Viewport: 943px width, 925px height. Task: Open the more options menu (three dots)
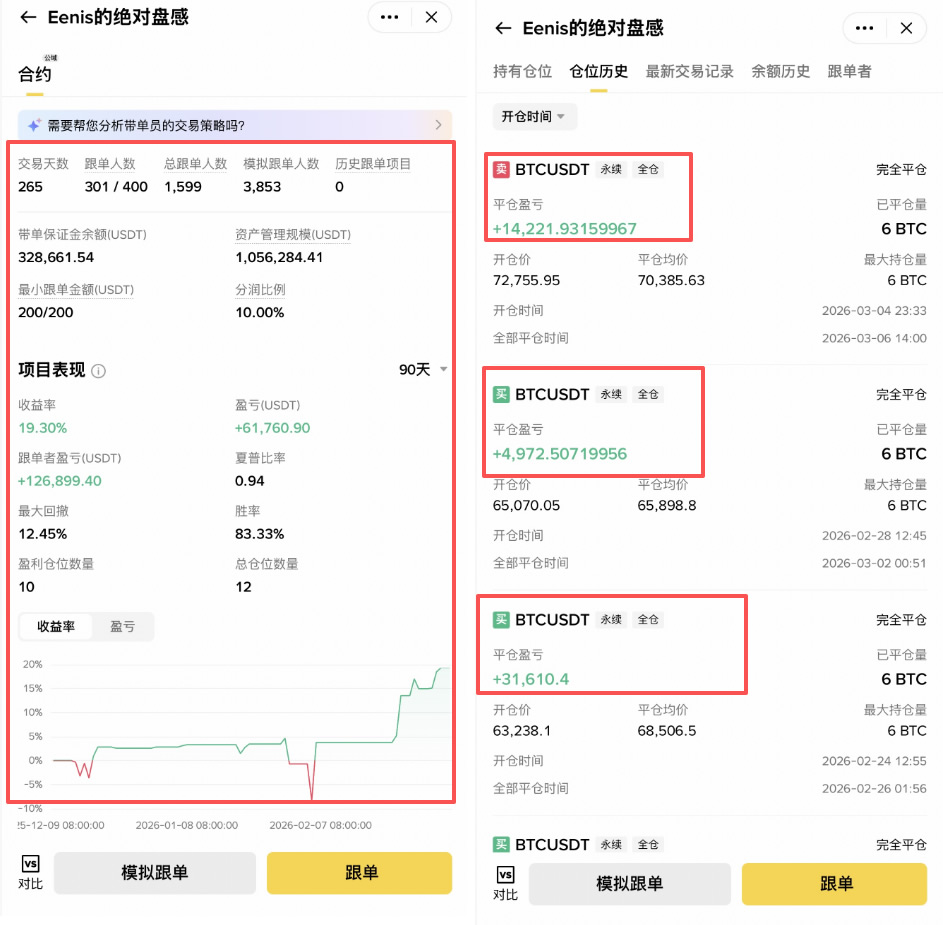(389, 17)
